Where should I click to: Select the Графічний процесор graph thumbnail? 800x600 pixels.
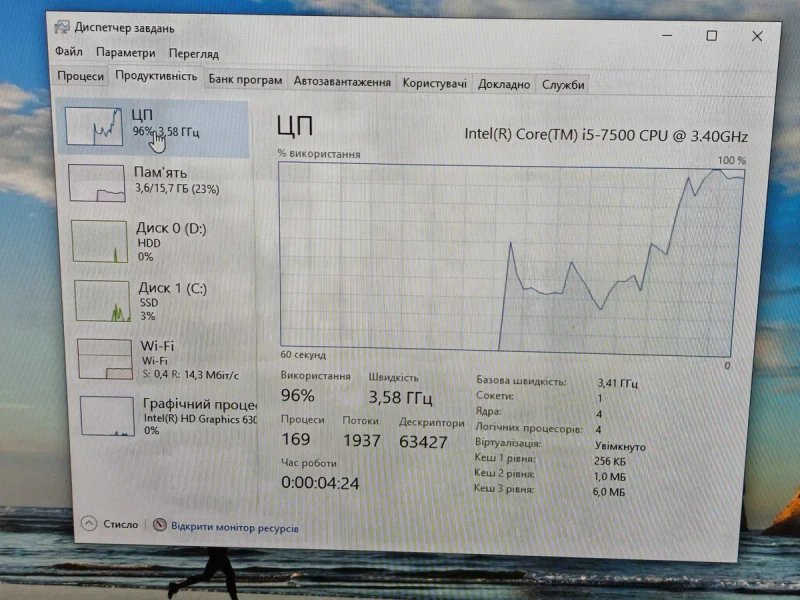point(108,416)
